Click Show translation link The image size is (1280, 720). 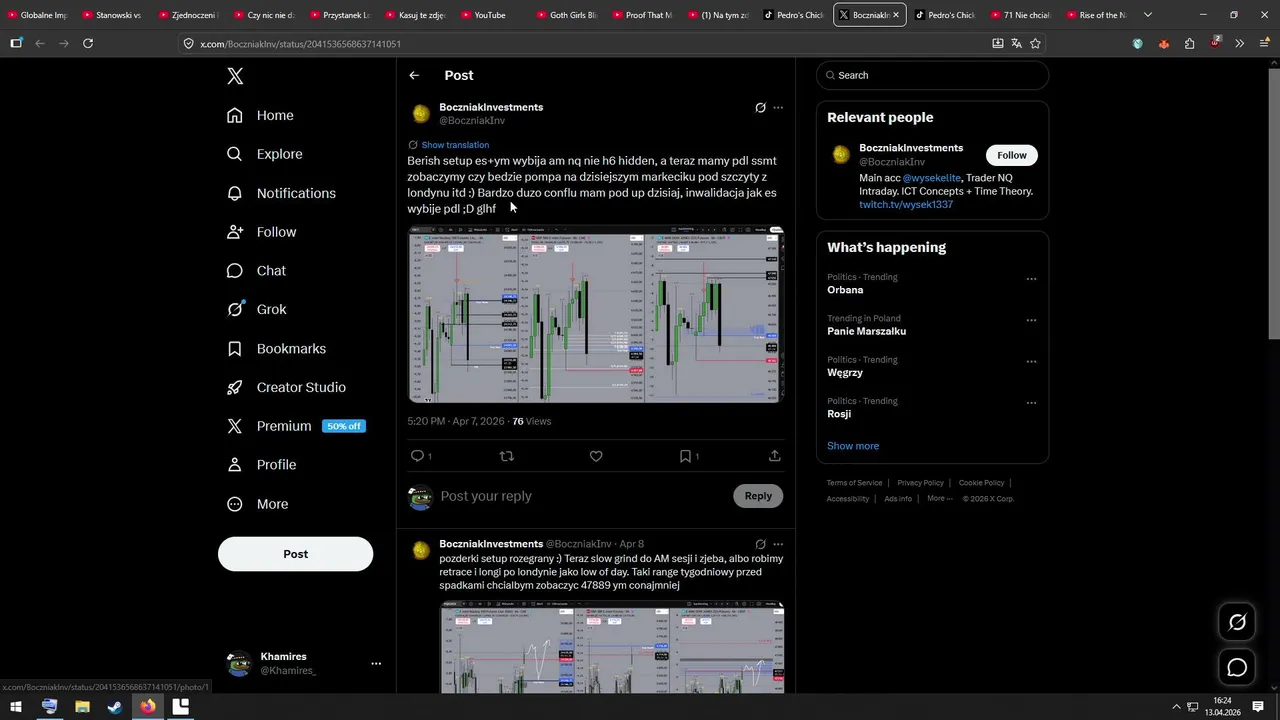[455, 145]
